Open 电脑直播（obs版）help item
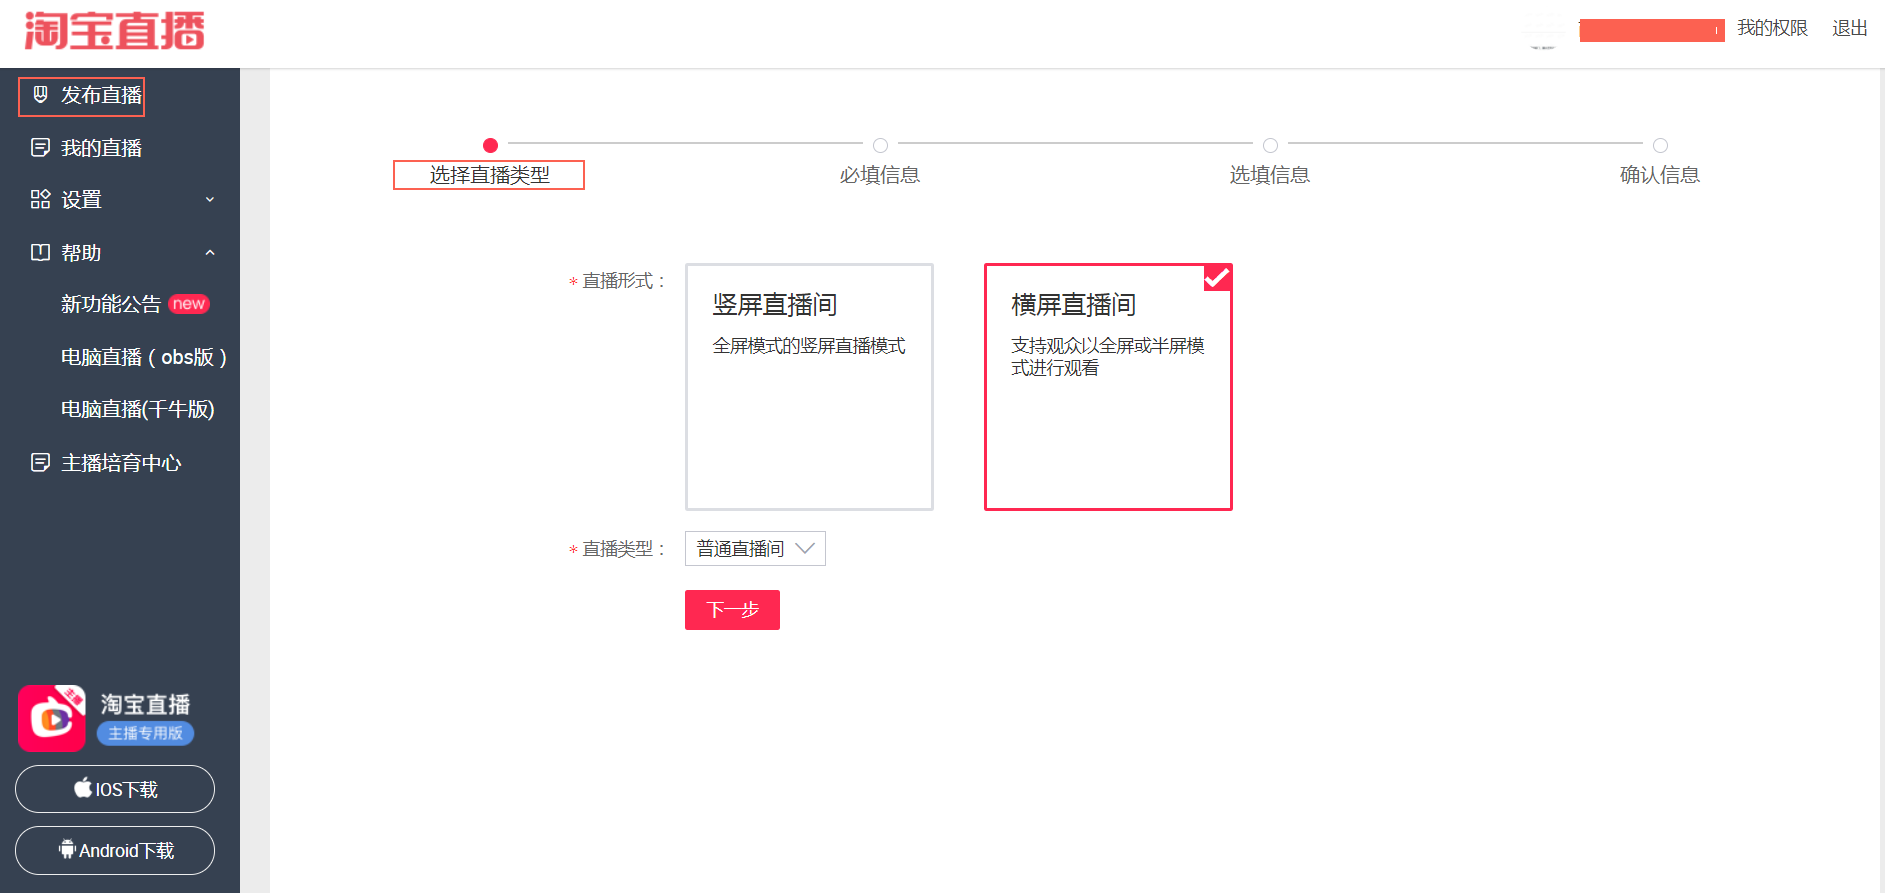The image size is (1885, 893). 143,357
